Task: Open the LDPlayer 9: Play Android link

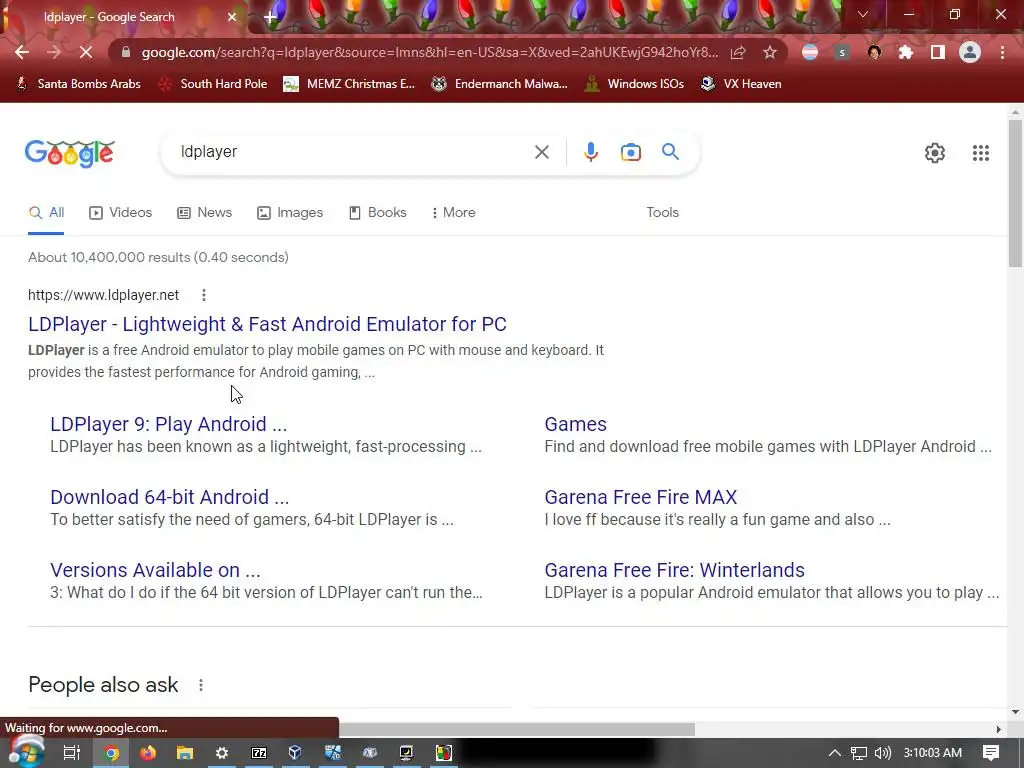Action: pyautogui.click(x=168, y=424)
